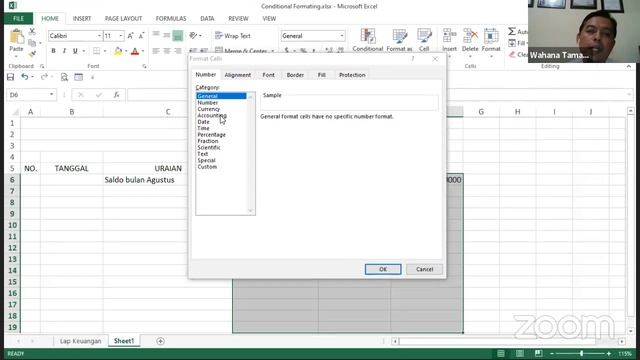640x360 pixels.
Task: Select Date in the Category list
Action: [203, 122]
